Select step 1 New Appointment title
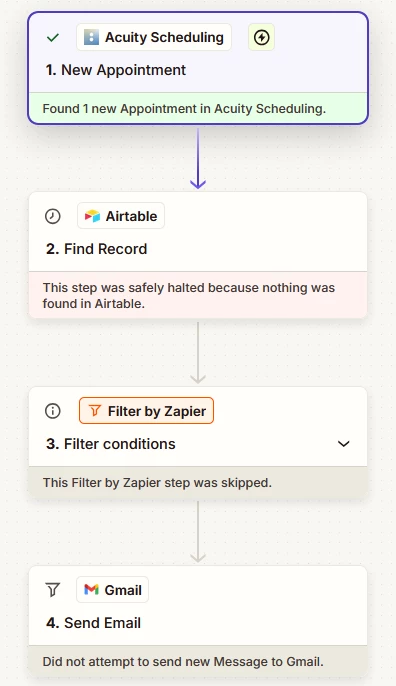 (x=116, y=70)
